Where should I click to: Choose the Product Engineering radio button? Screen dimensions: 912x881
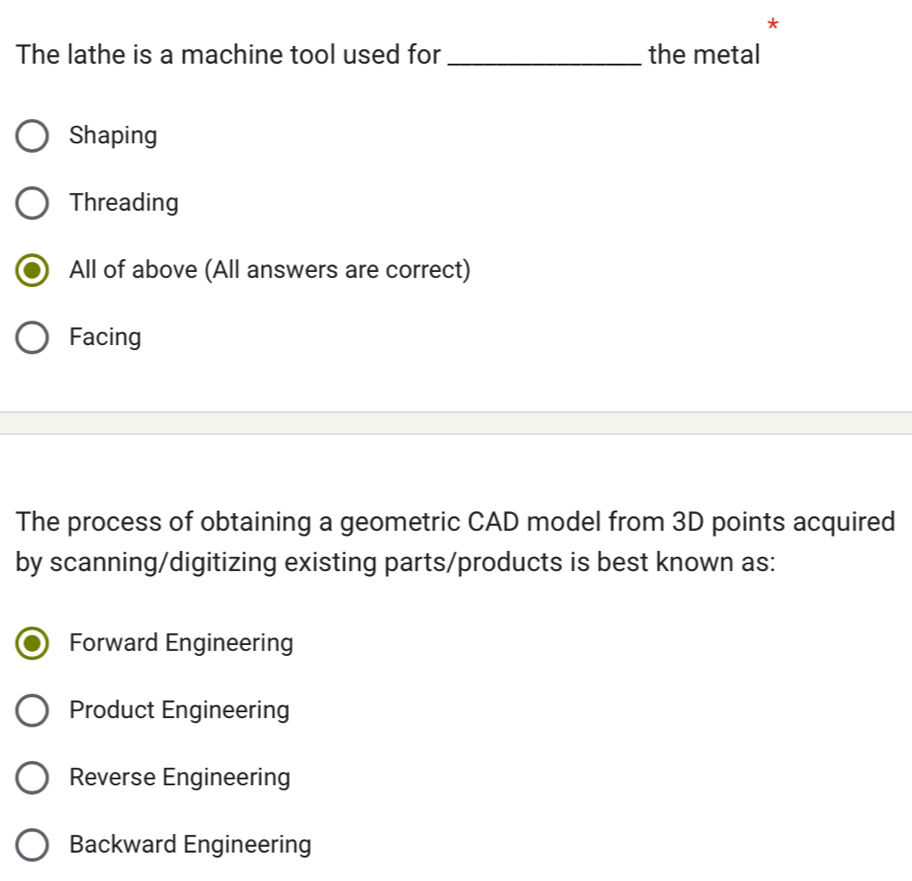[x=33, y=711]
